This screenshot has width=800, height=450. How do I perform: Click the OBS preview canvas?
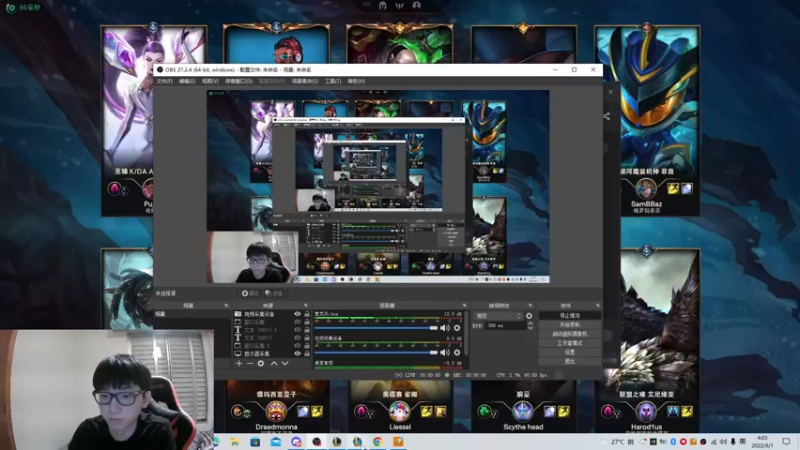point(378,186)
